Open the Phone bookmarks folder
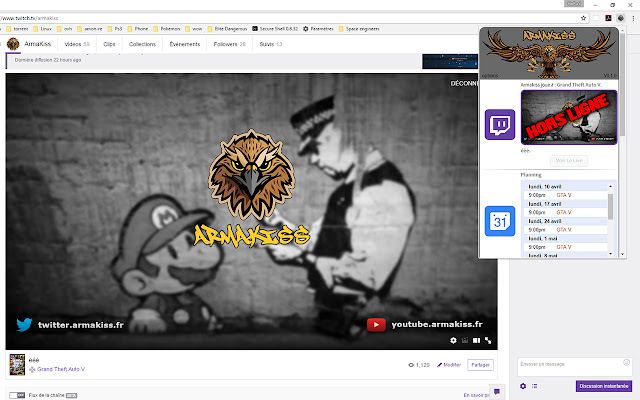Viewport: 640px width, 400px height. click(x=138, y=29)
